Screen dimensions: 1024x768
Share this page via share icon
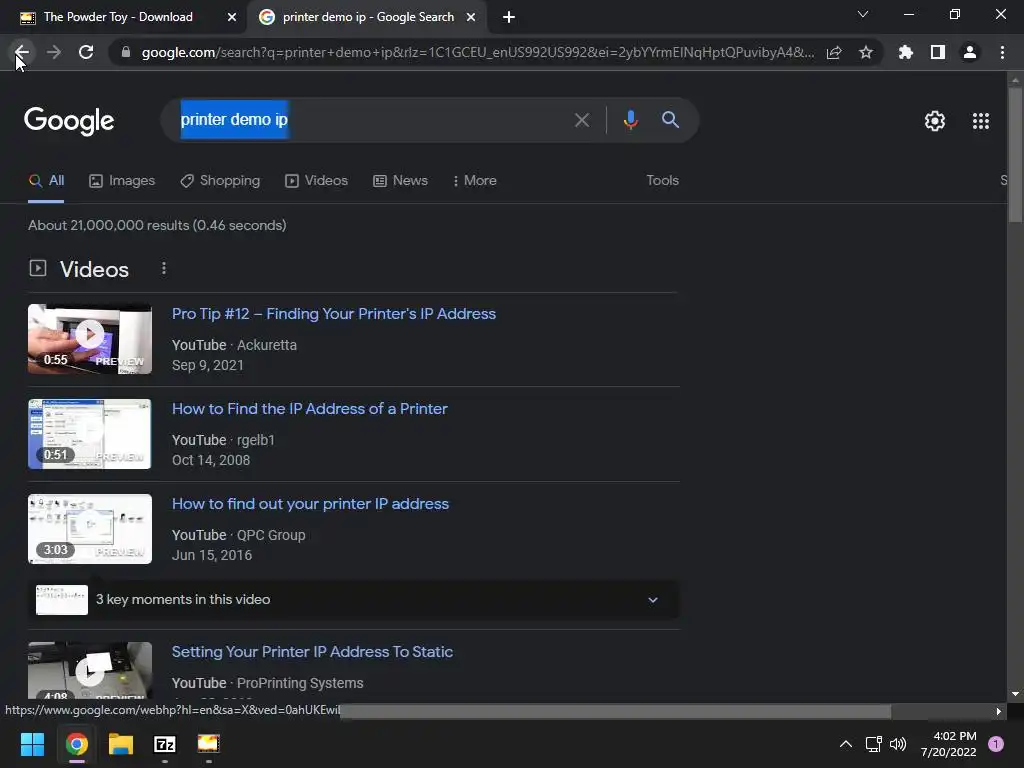834,52
